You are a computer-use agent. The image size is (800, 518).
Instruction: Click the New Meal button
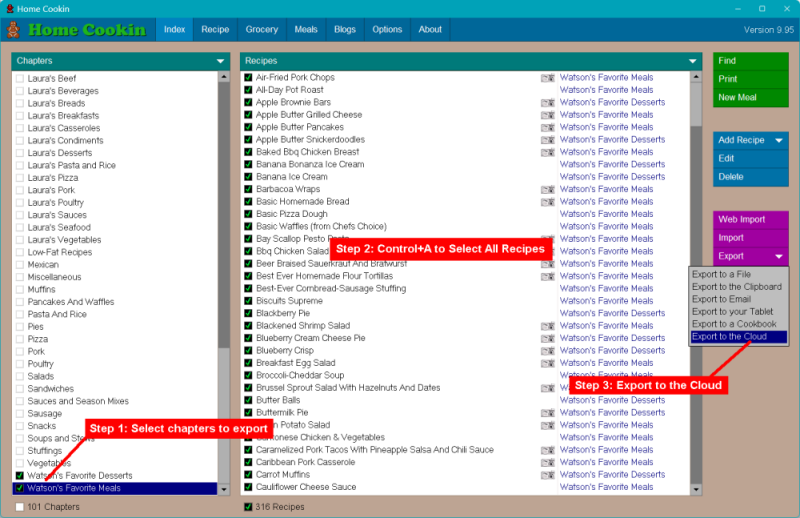(751, 97)
